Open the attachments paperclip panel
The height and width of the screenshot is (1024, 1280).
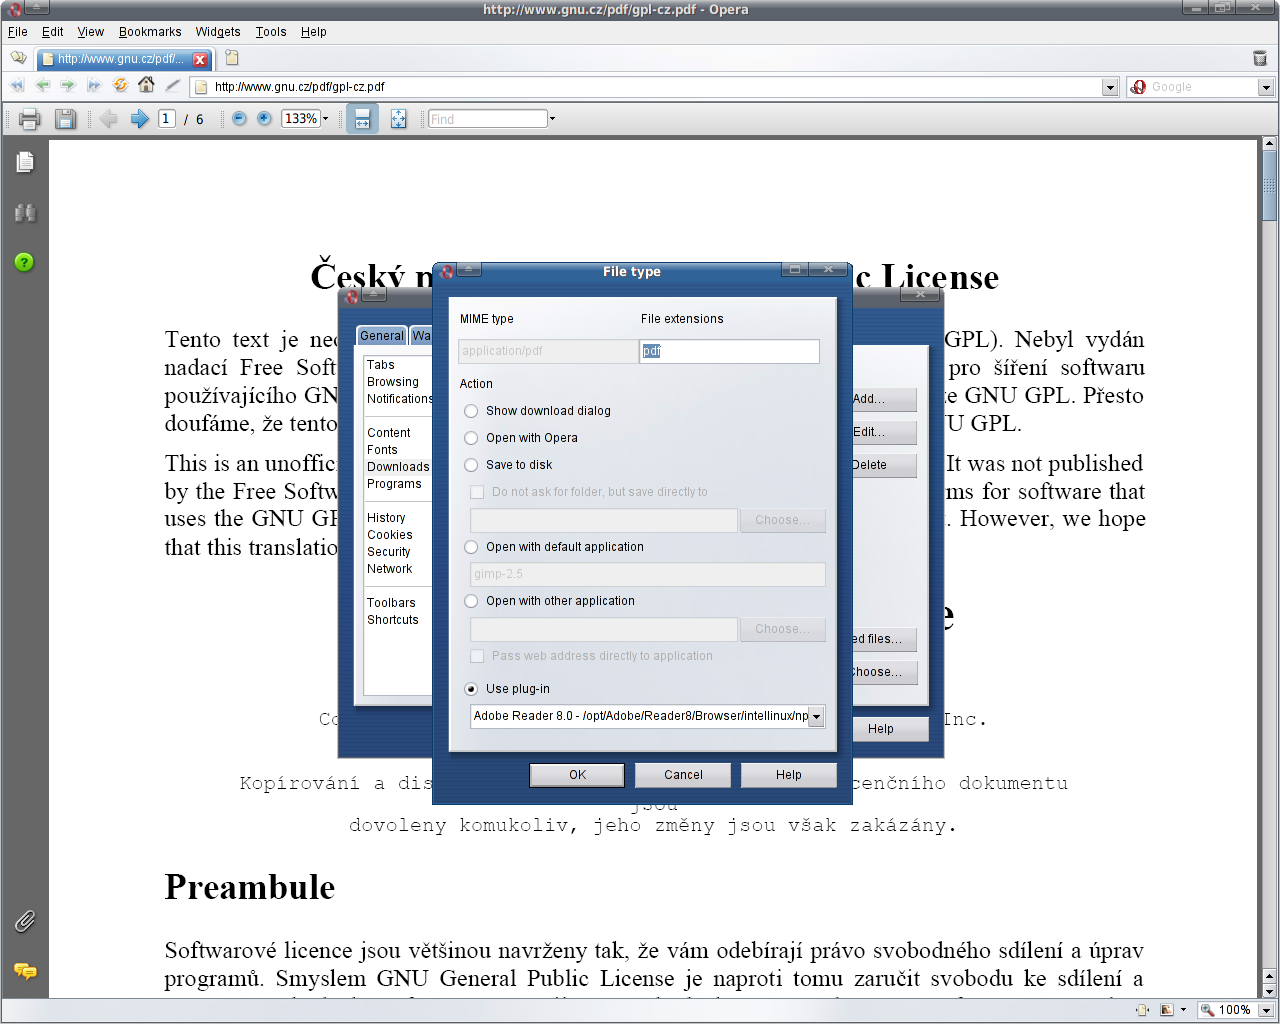pos(25,921)
